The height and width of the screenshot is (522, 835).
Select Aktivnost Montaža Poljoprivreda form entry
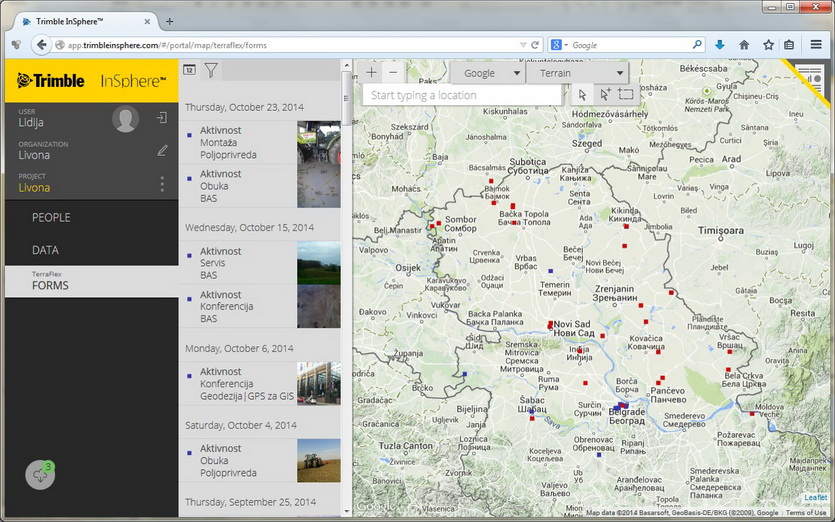238,142
